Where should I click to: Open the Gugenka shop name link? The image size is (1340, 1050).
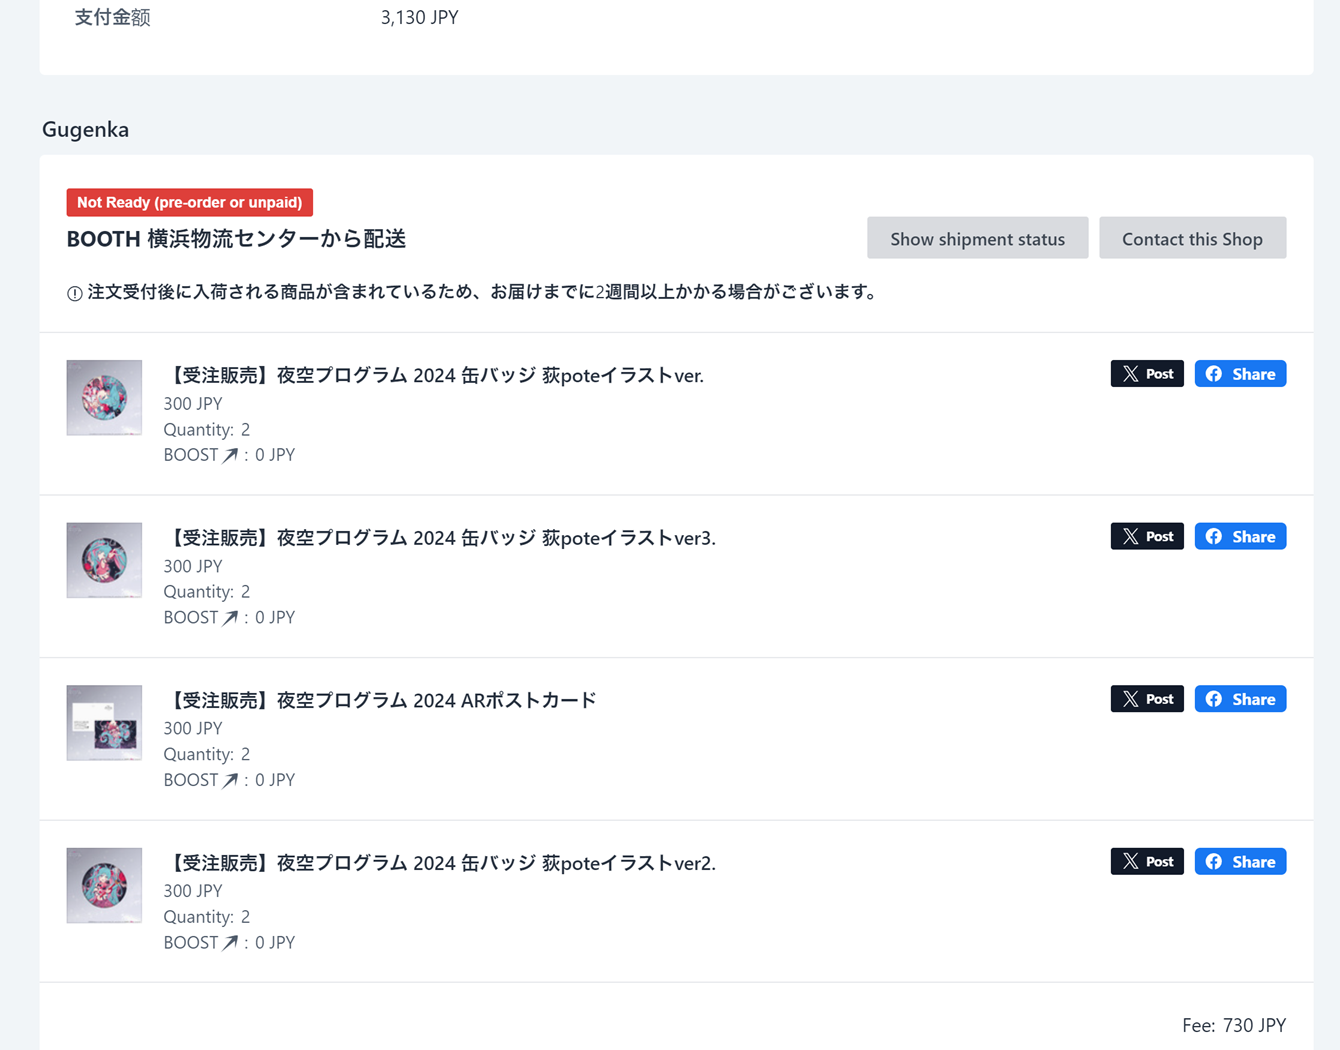(x=85, y=130)
